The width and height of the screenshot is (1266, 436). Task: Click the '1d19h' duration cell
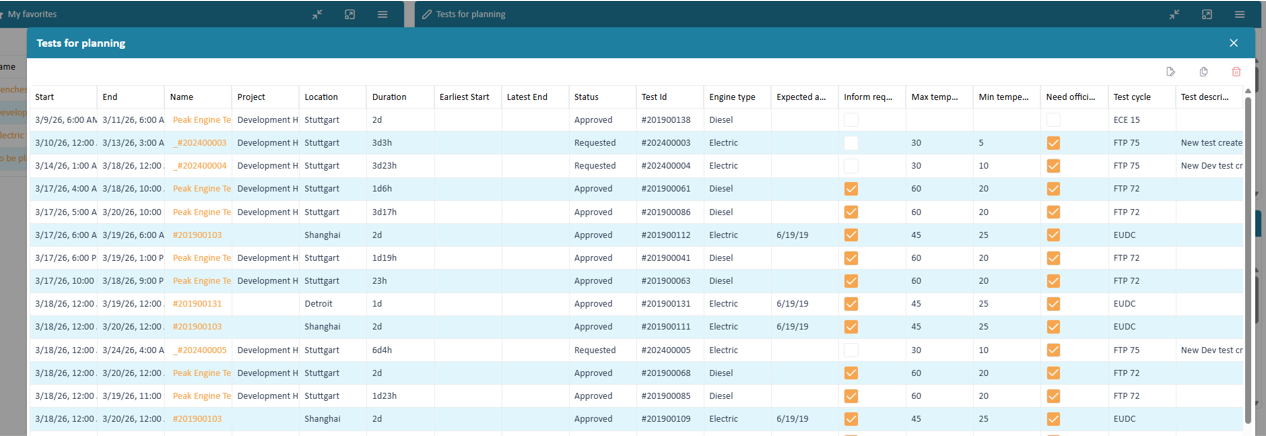click(400, 258)
